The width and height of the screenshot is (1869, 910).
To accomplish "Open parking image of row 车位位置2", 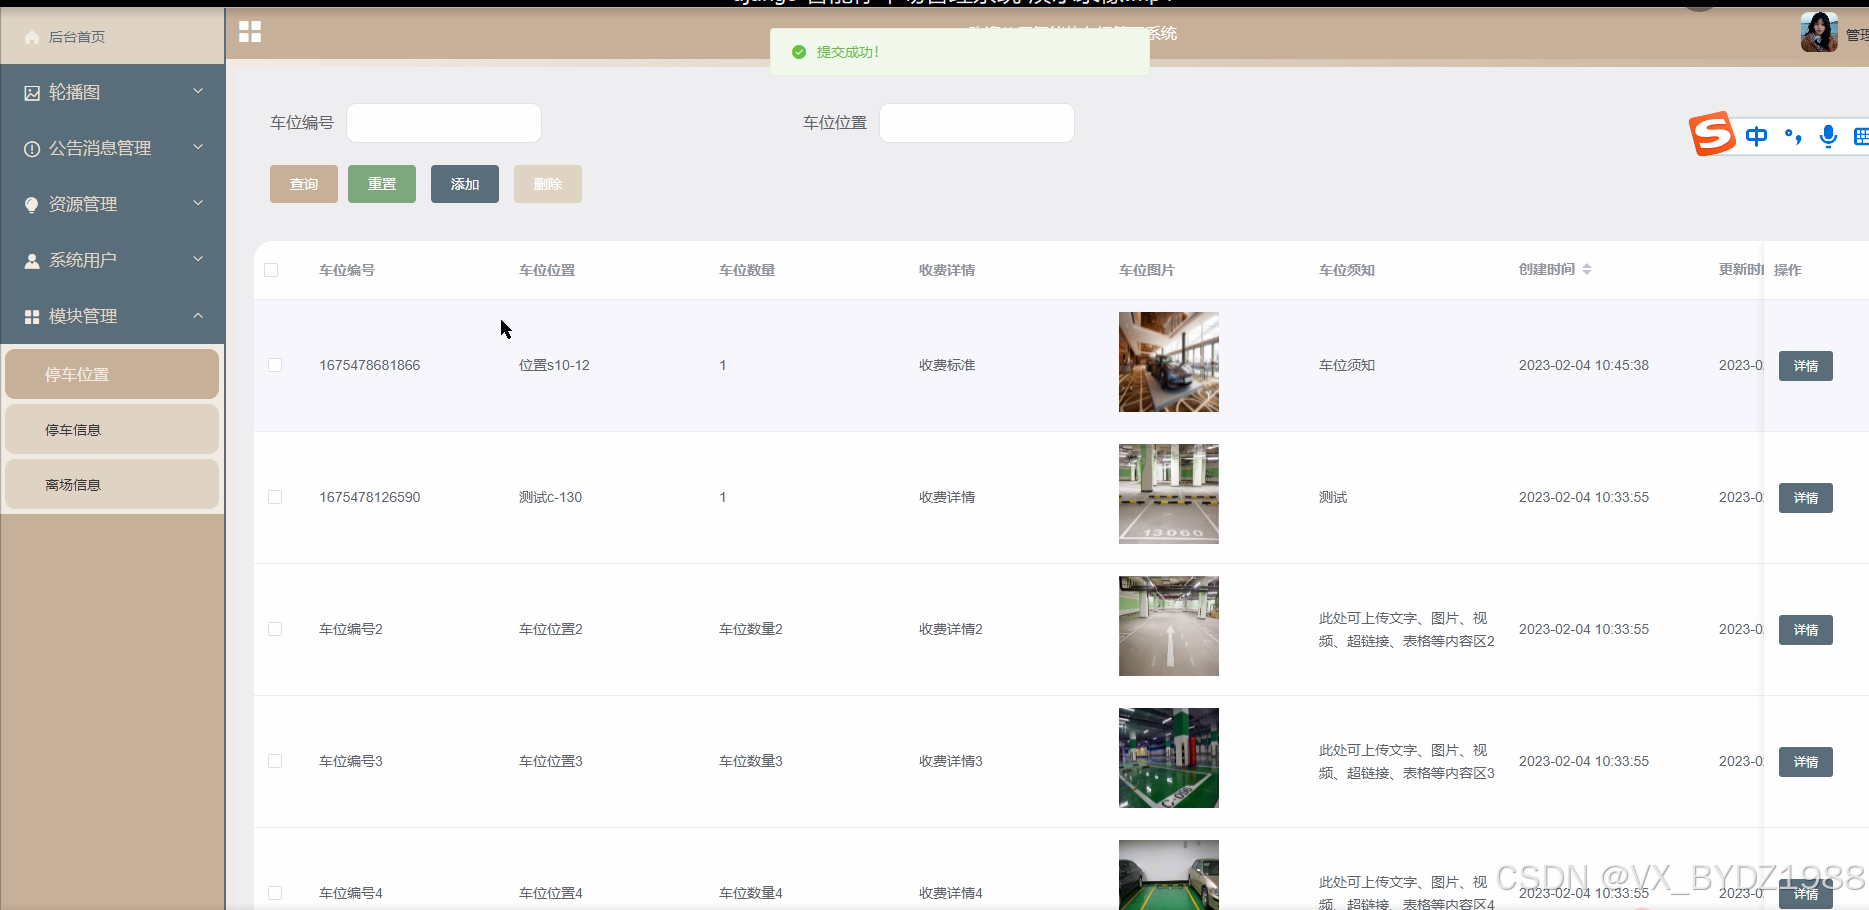I will [x=1169, y=626].
